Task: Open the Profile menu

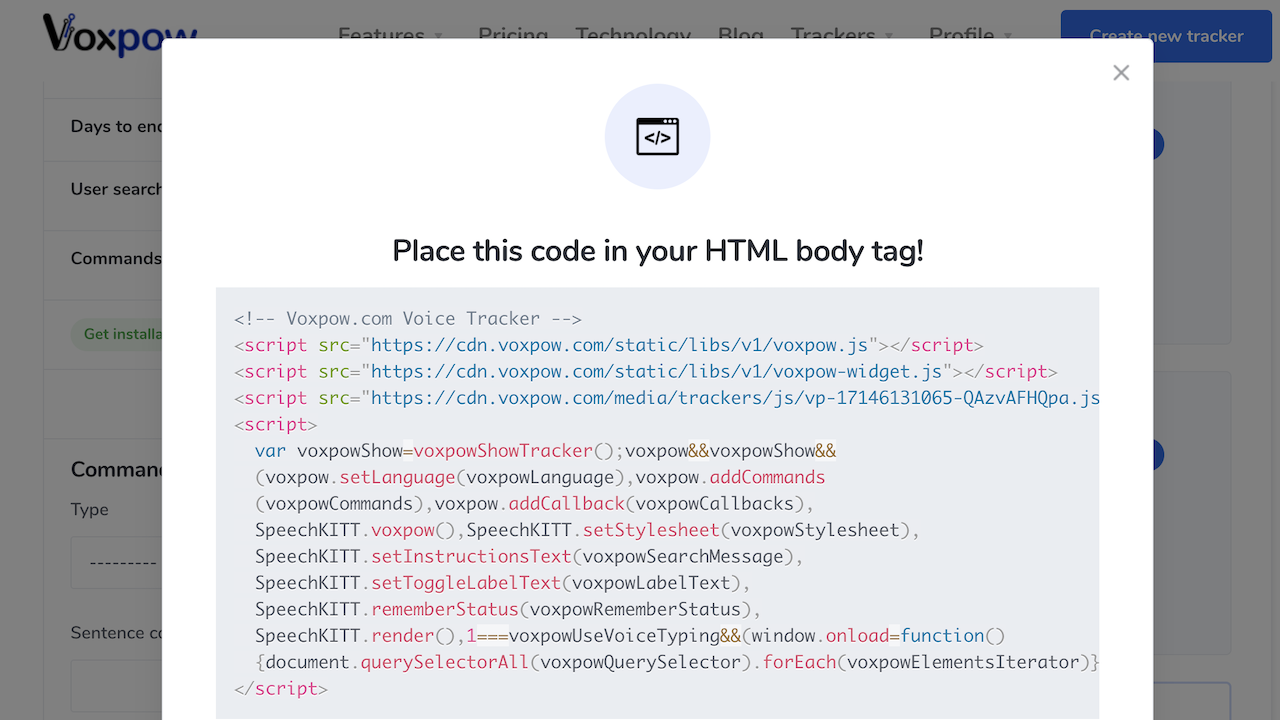Action: click(961, 30)
